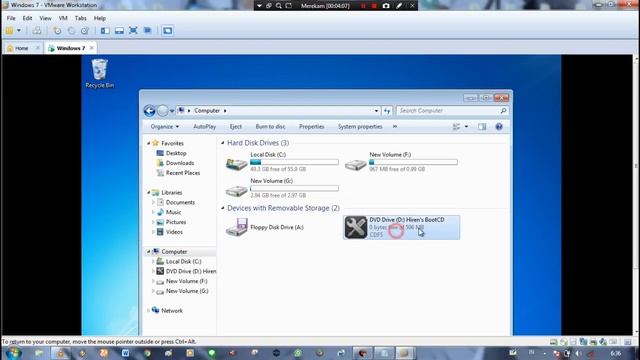Show more toolbar commands chevron
The image size is (640, 360).
tap(395, 127)
